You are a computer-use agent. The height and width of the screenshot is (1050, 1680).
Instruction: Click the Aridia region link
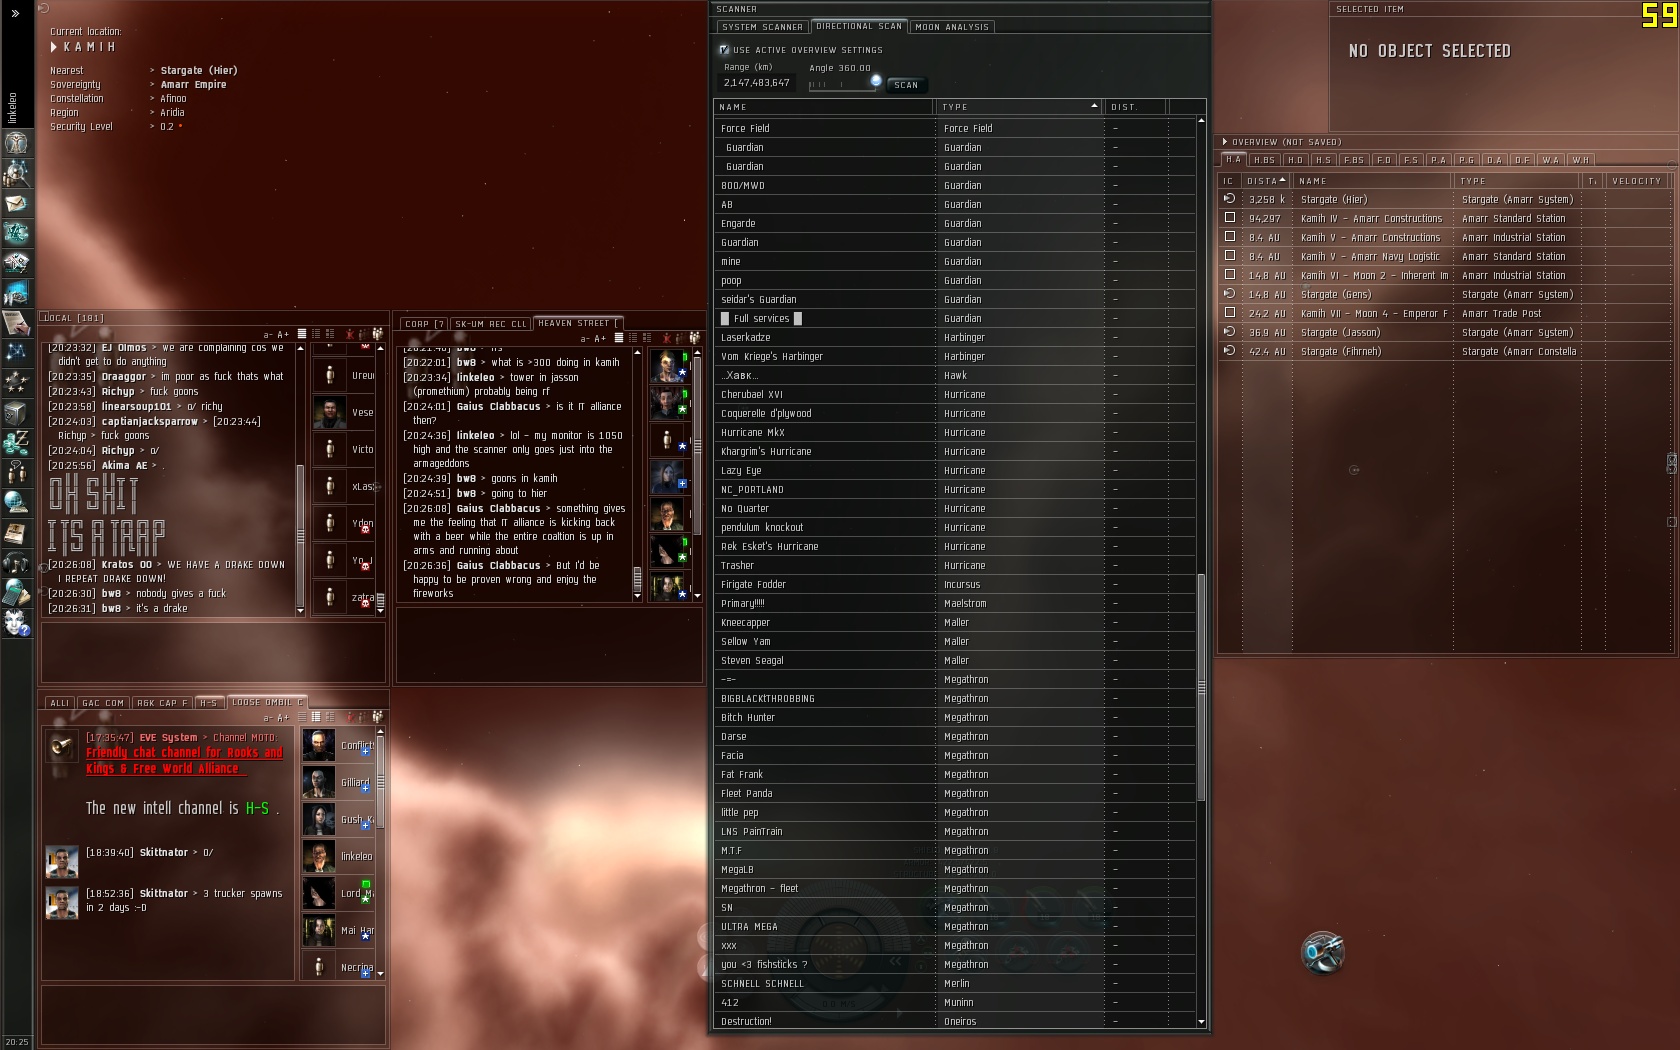tap(173, 112)
